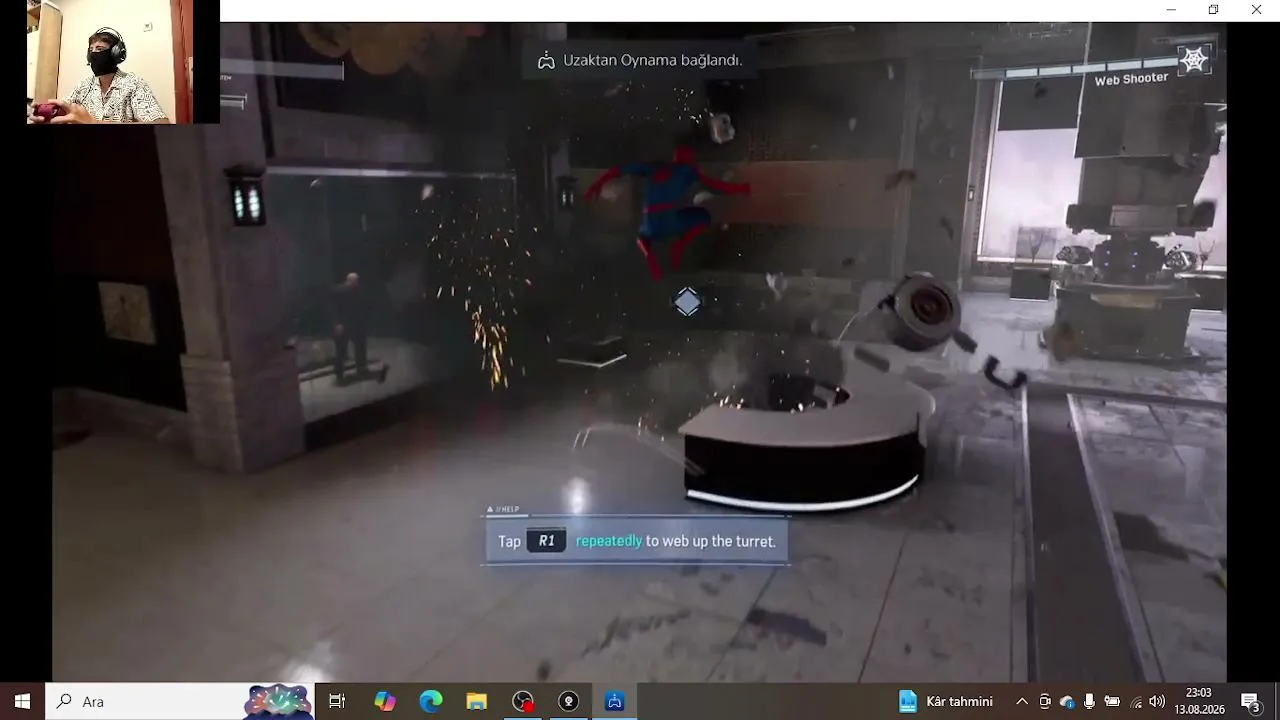Click the Meet Now camera tray icon
This screenshot has width=1280, height=720.
1045,701
